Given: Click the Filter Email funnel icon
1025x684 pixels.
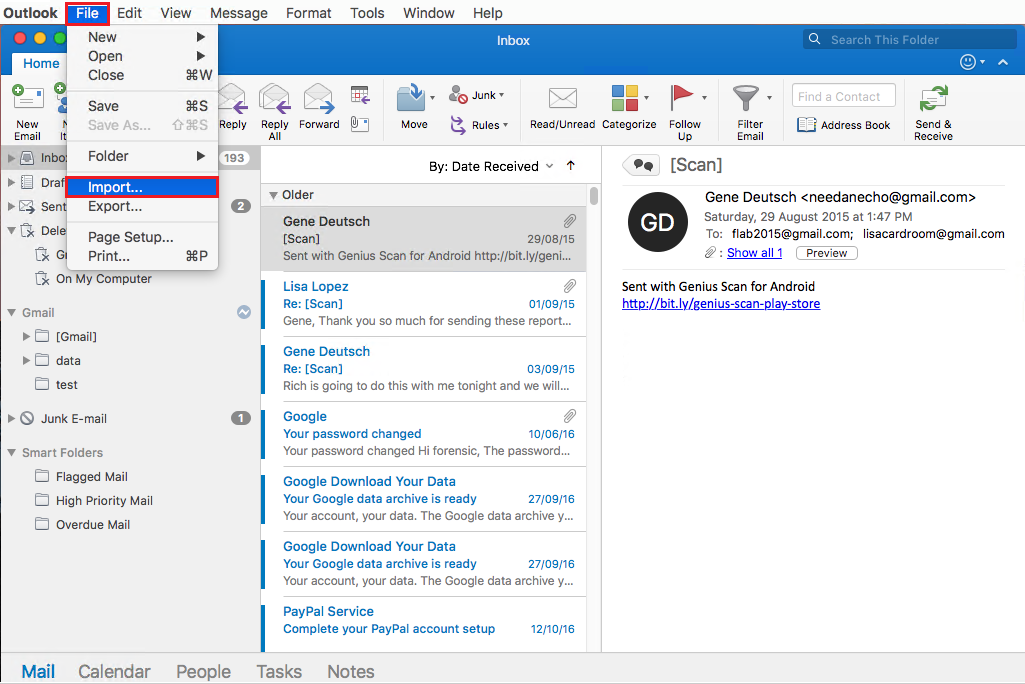Looking at the screenshot, I should tap(746, 98).
